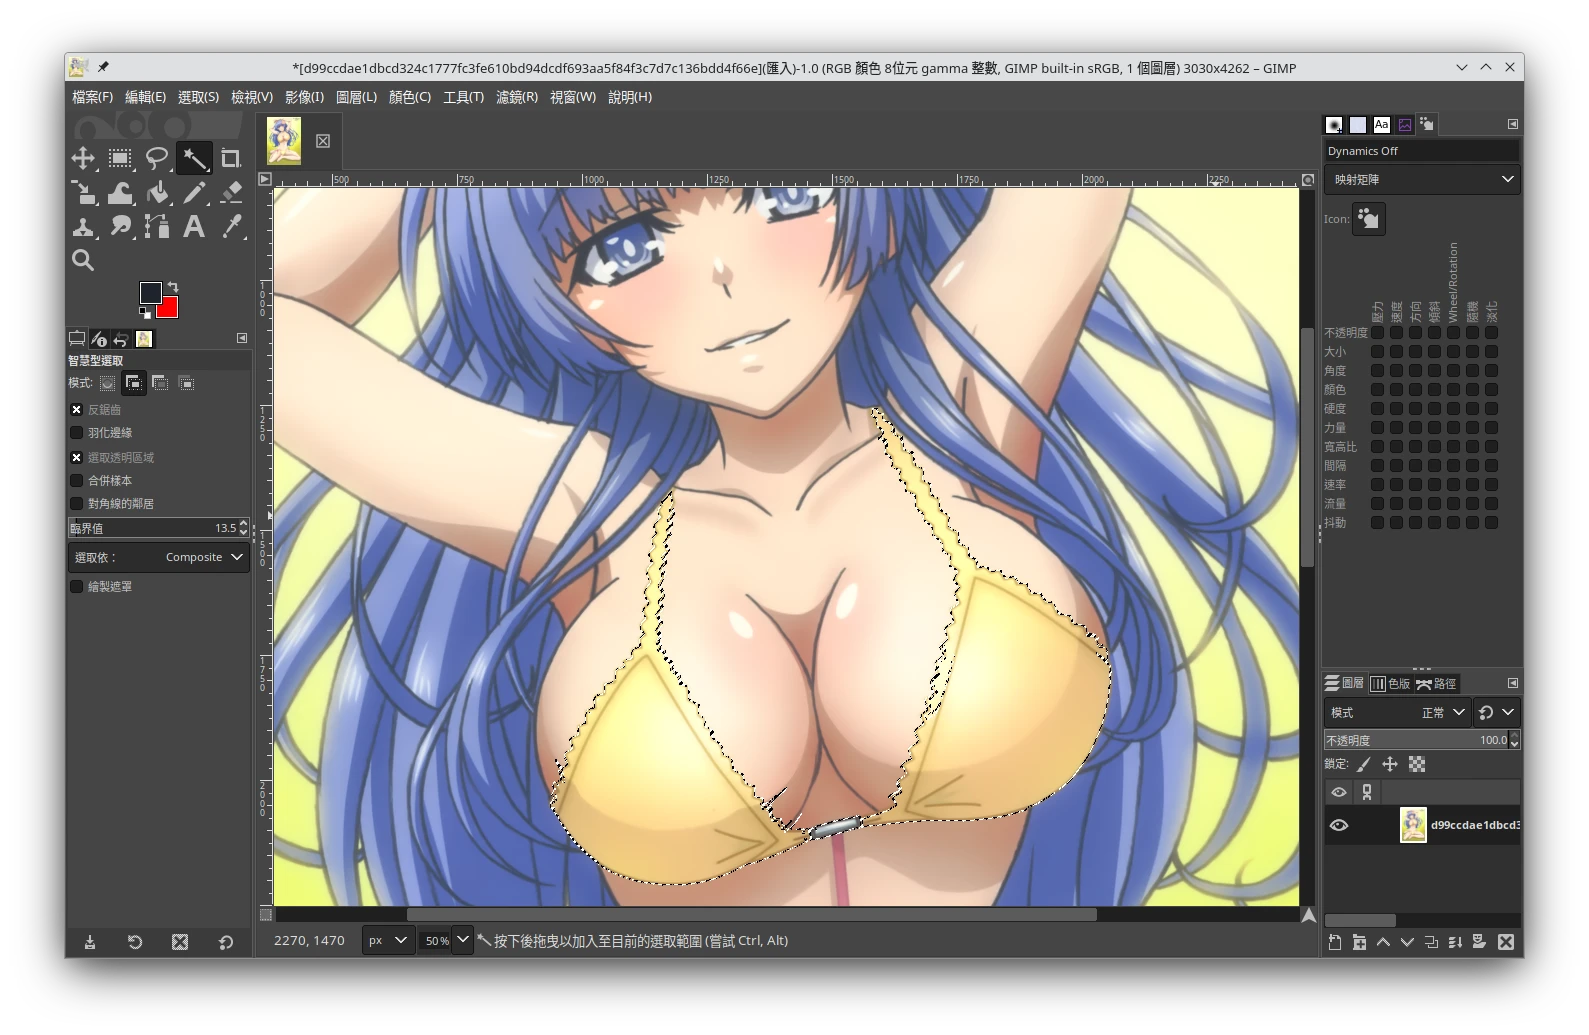Screen dimensions: 1589x1035
Task: Switch to the 路徑 paths tab
Action: click(1436, 683)
